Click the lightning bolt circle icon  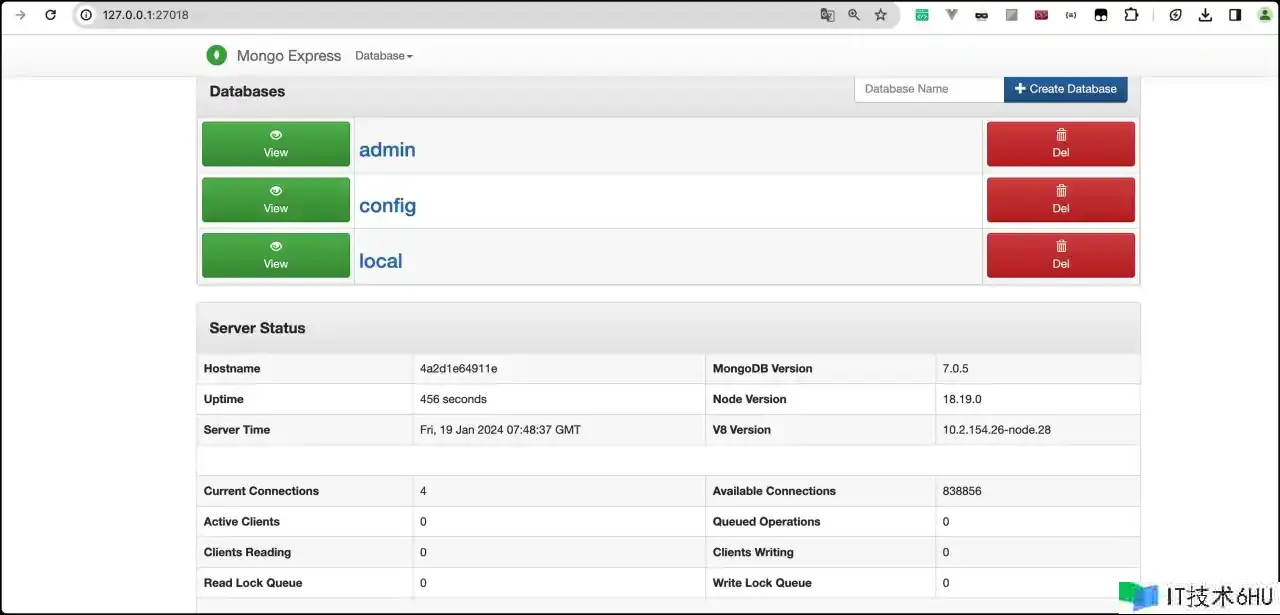tap(1177, 15)
